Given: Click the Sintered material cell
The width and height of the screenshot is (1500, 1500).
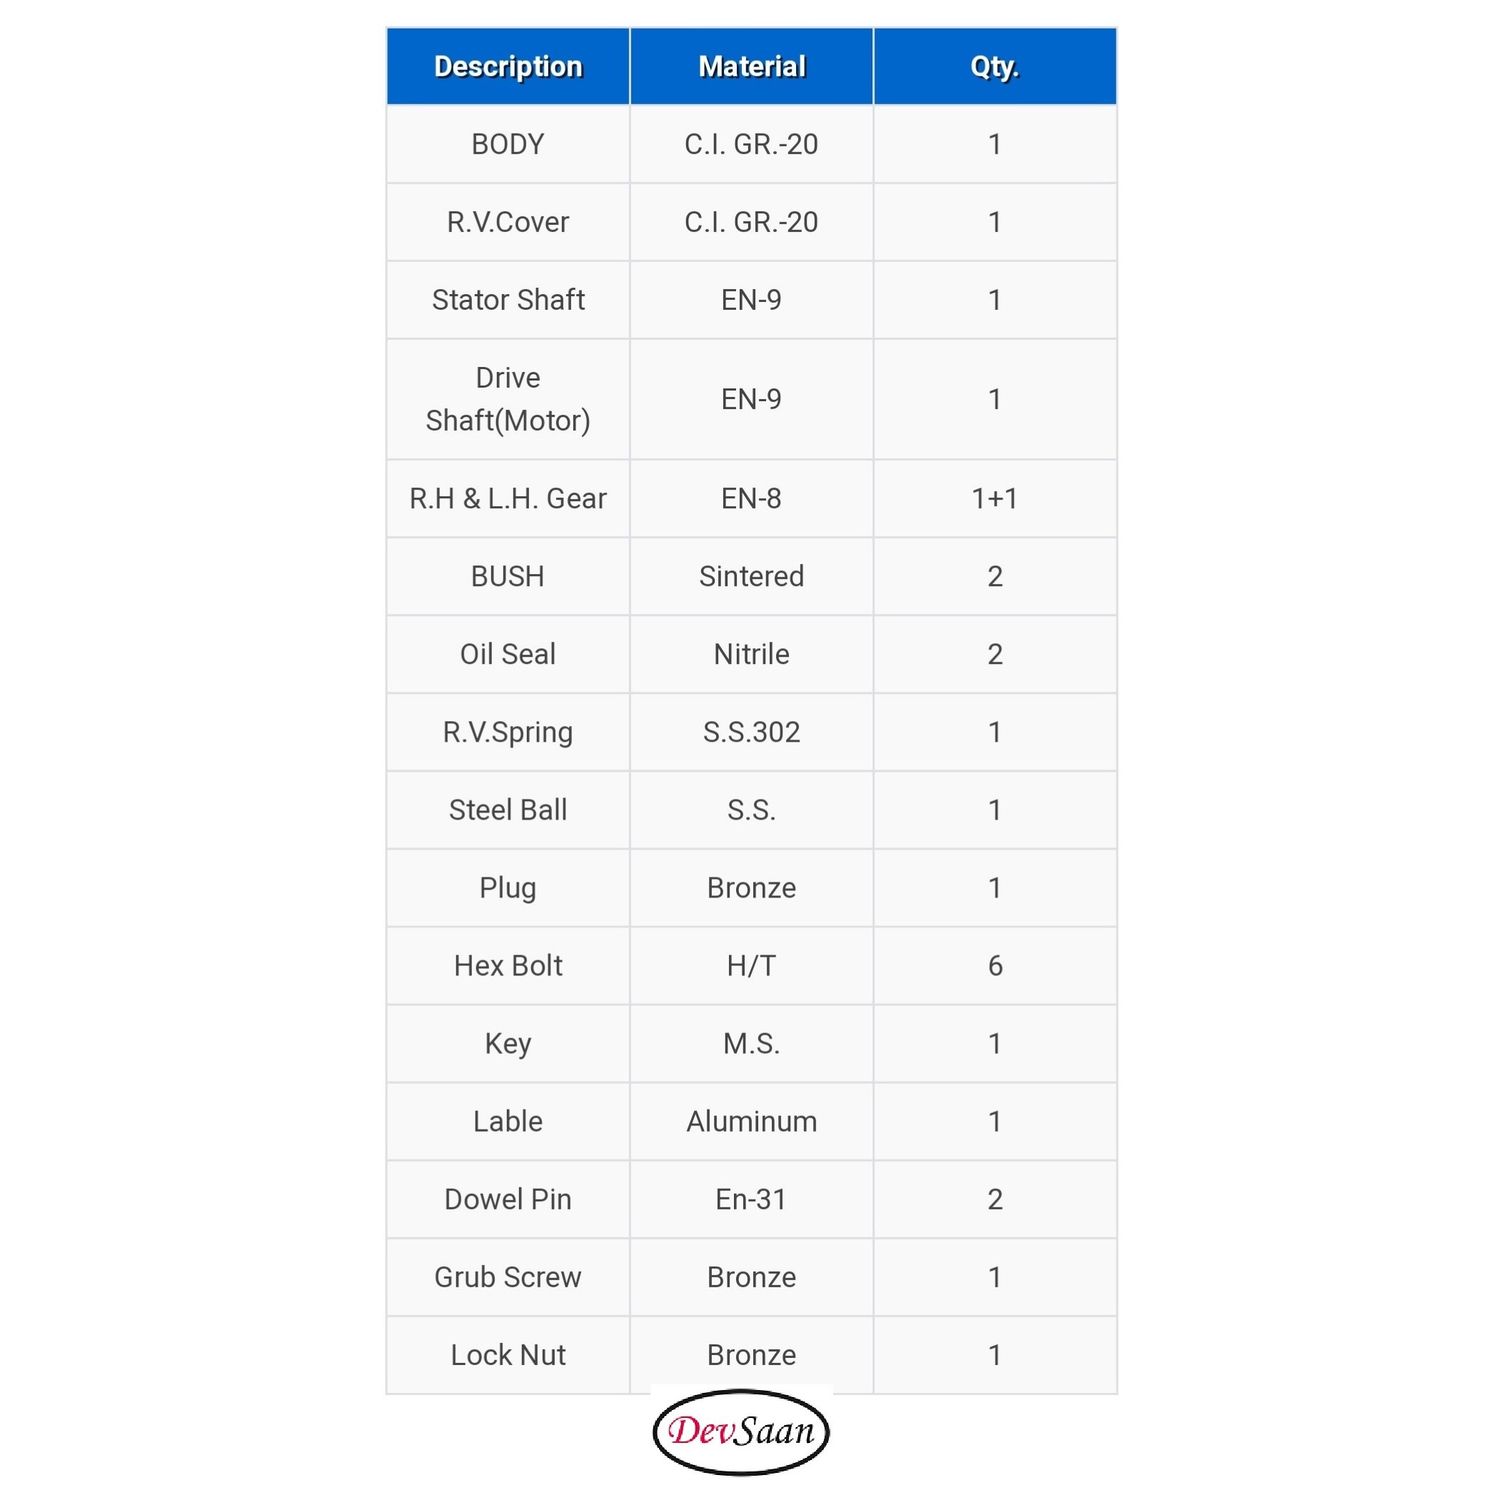Looking at the screenshot, I should [752, 576].
